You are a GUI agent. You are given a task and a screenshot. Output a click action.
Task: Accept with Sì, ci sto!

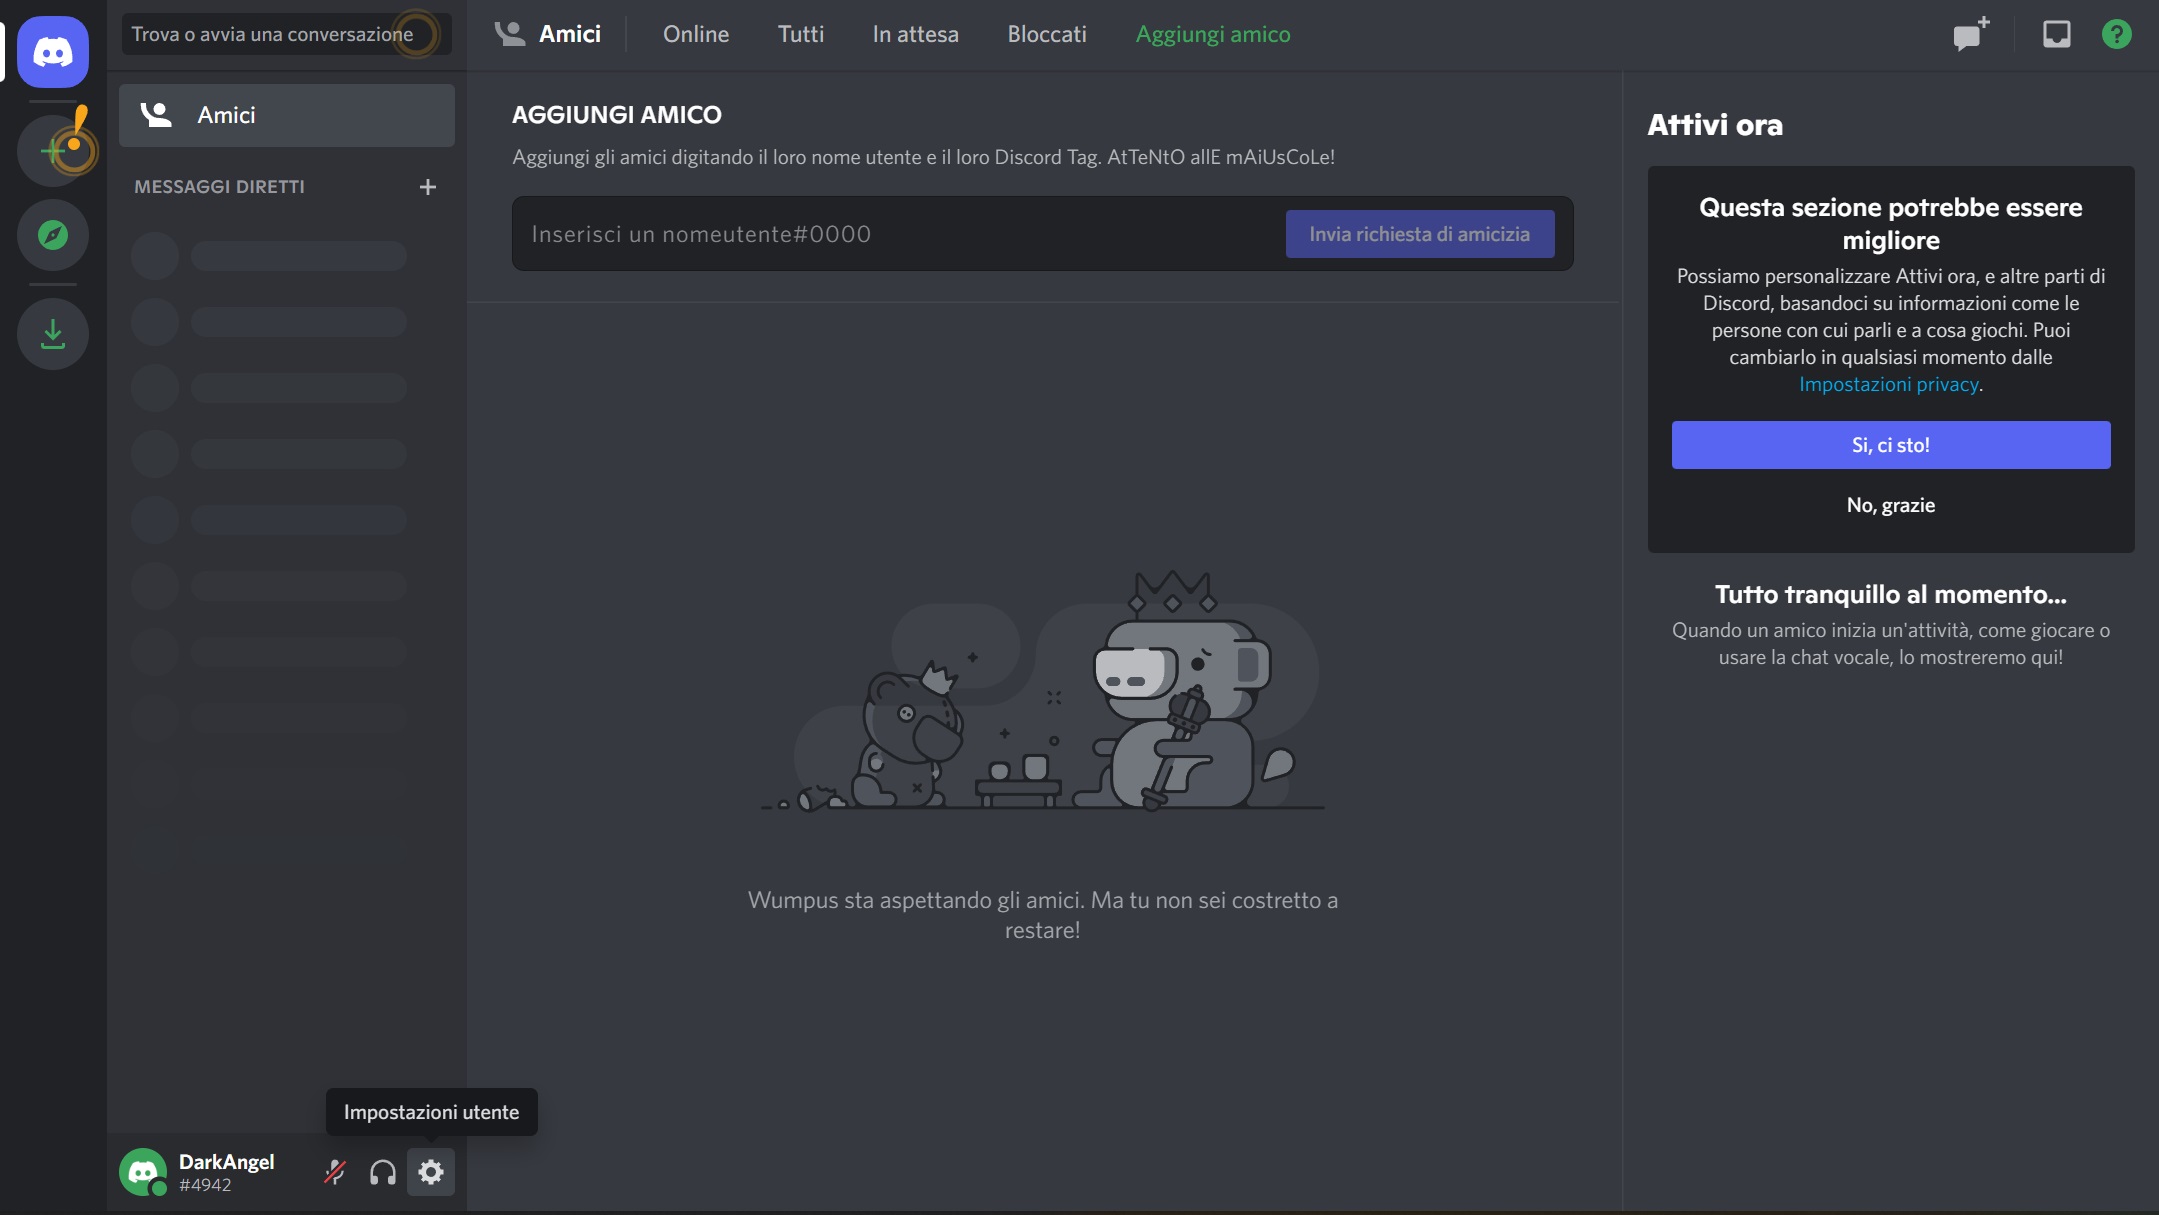click(x=1890, y=444)
